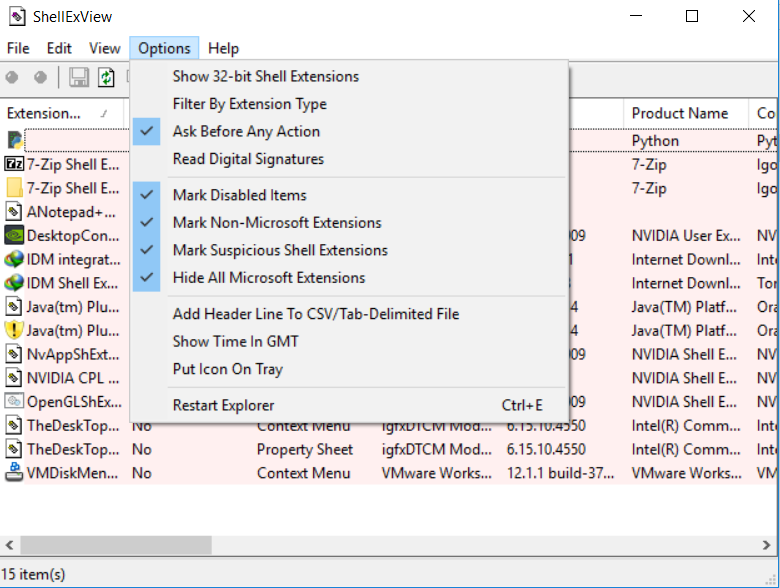
Task: Click the 12.1.1 build-37 version cell
Action: pyautogui.click(x=561, y=473)
